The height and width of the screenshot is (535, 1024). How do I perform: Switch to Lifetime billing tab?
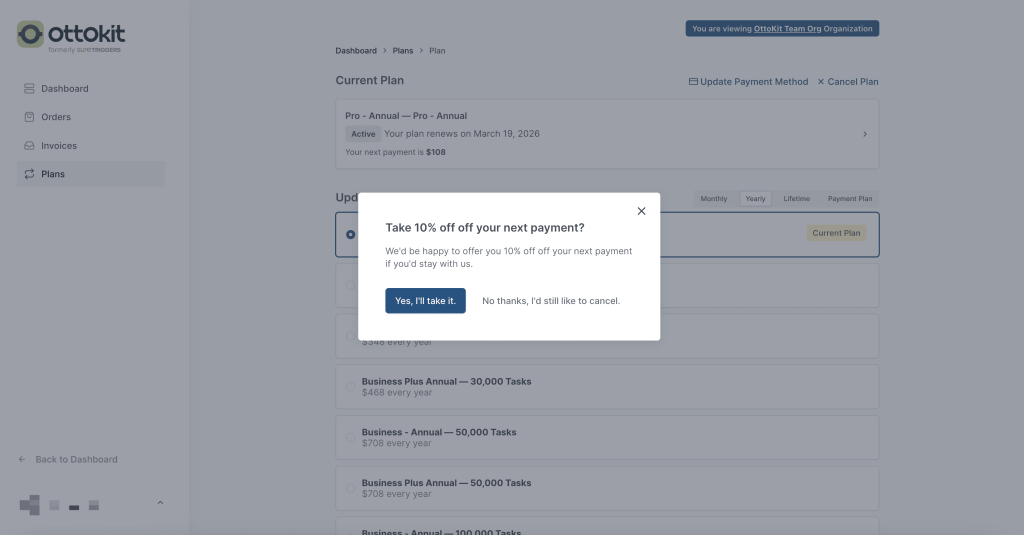[796, 199]
